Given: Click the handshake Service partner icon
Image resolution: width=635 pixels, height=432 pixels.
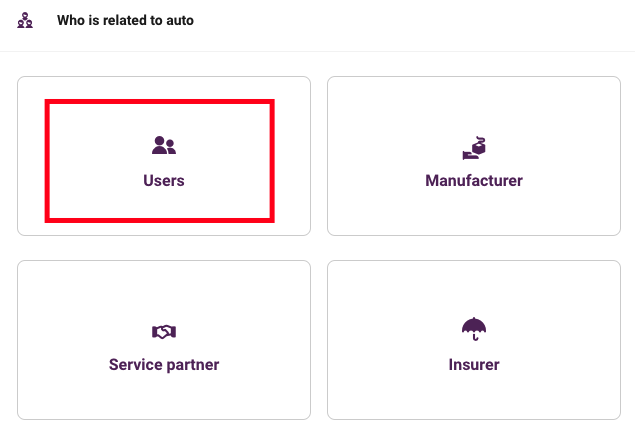Looking at the screenshot, I should pyautogui.click(x=164, y=332).
